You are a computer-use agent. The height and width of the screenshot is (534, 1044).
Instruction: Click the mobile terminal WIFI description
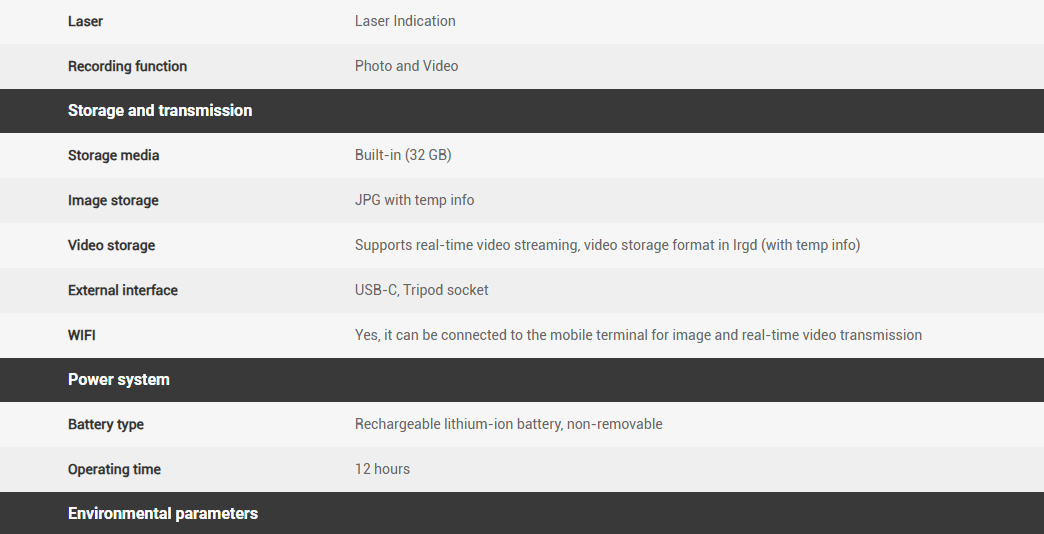tap(638, 335)
